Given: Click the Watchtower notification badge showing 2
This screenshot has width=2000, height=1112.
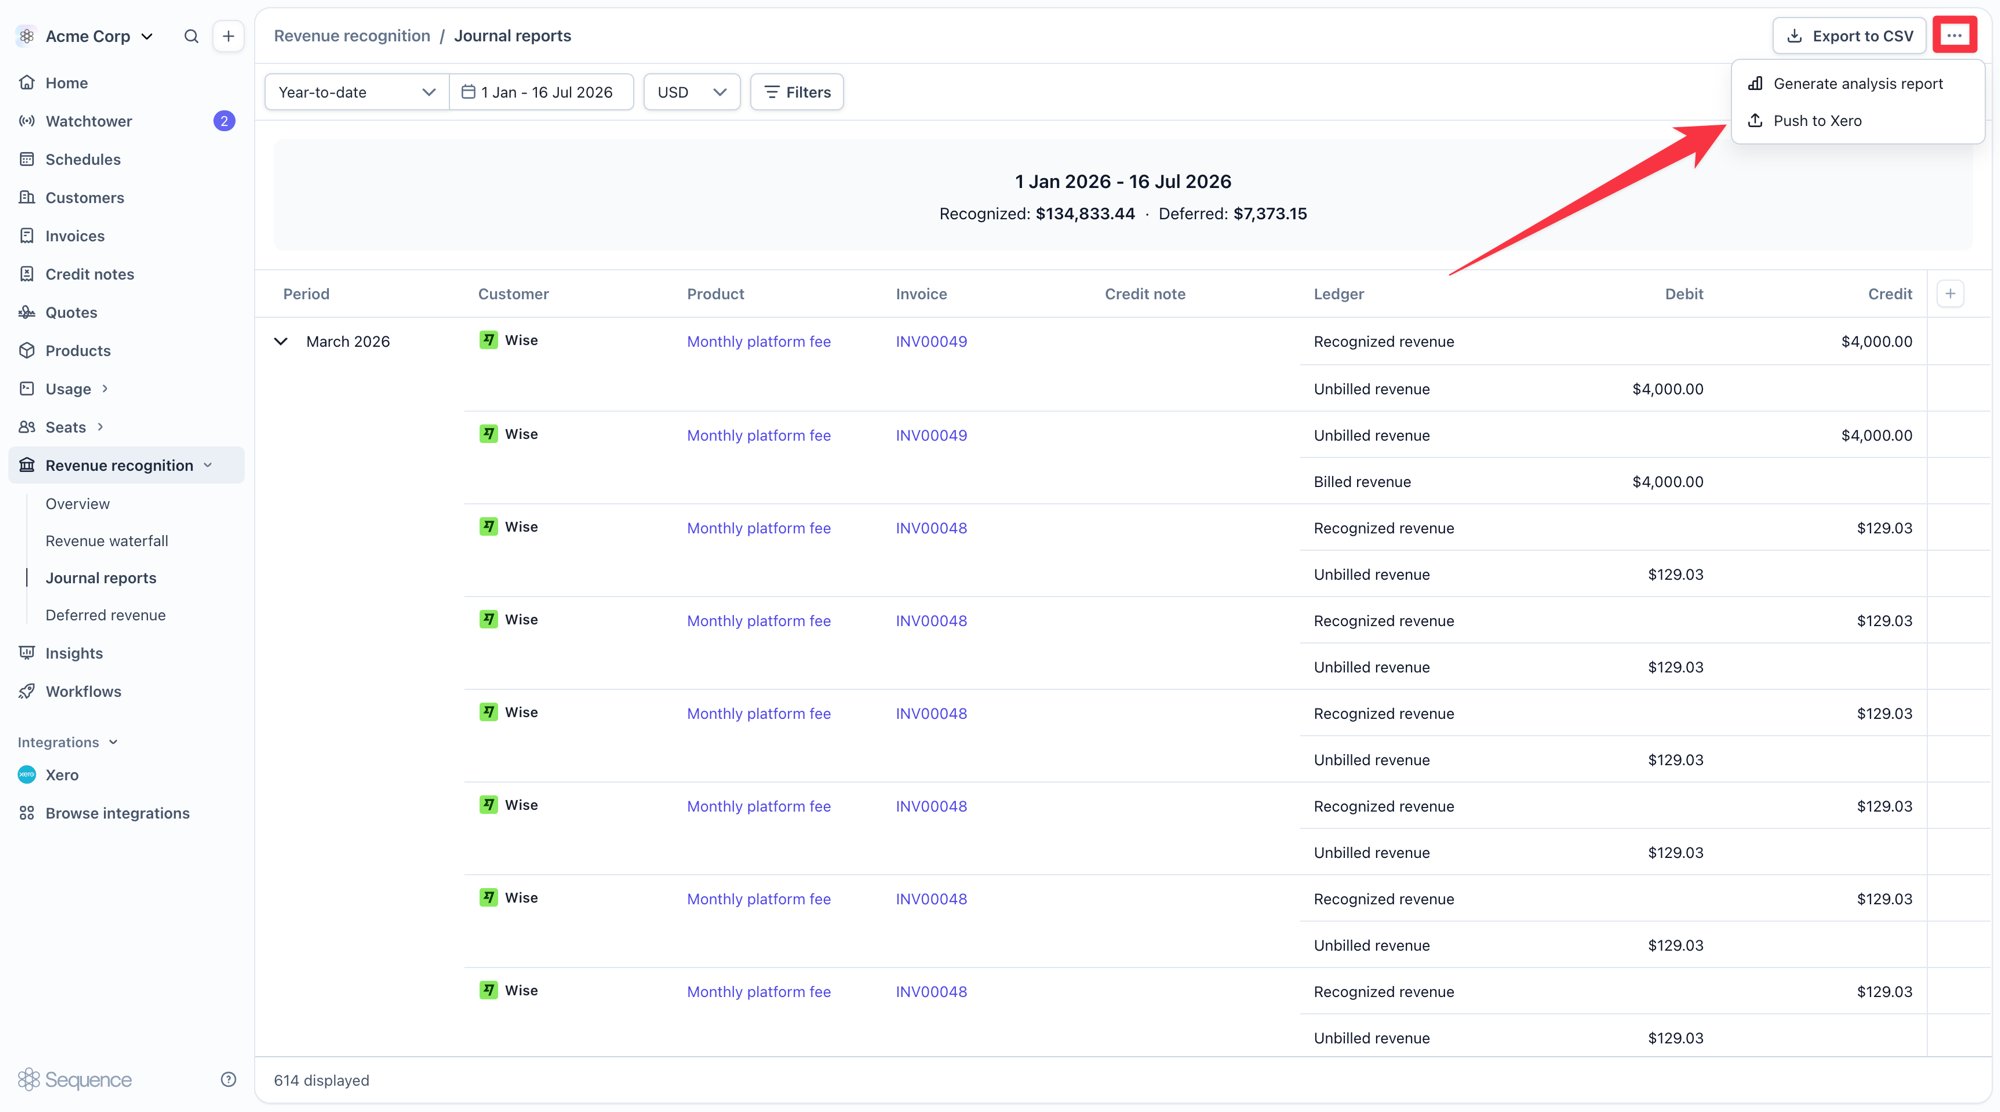Looking at the screenshot, I should pyautogui.click(x=224, y=121).
